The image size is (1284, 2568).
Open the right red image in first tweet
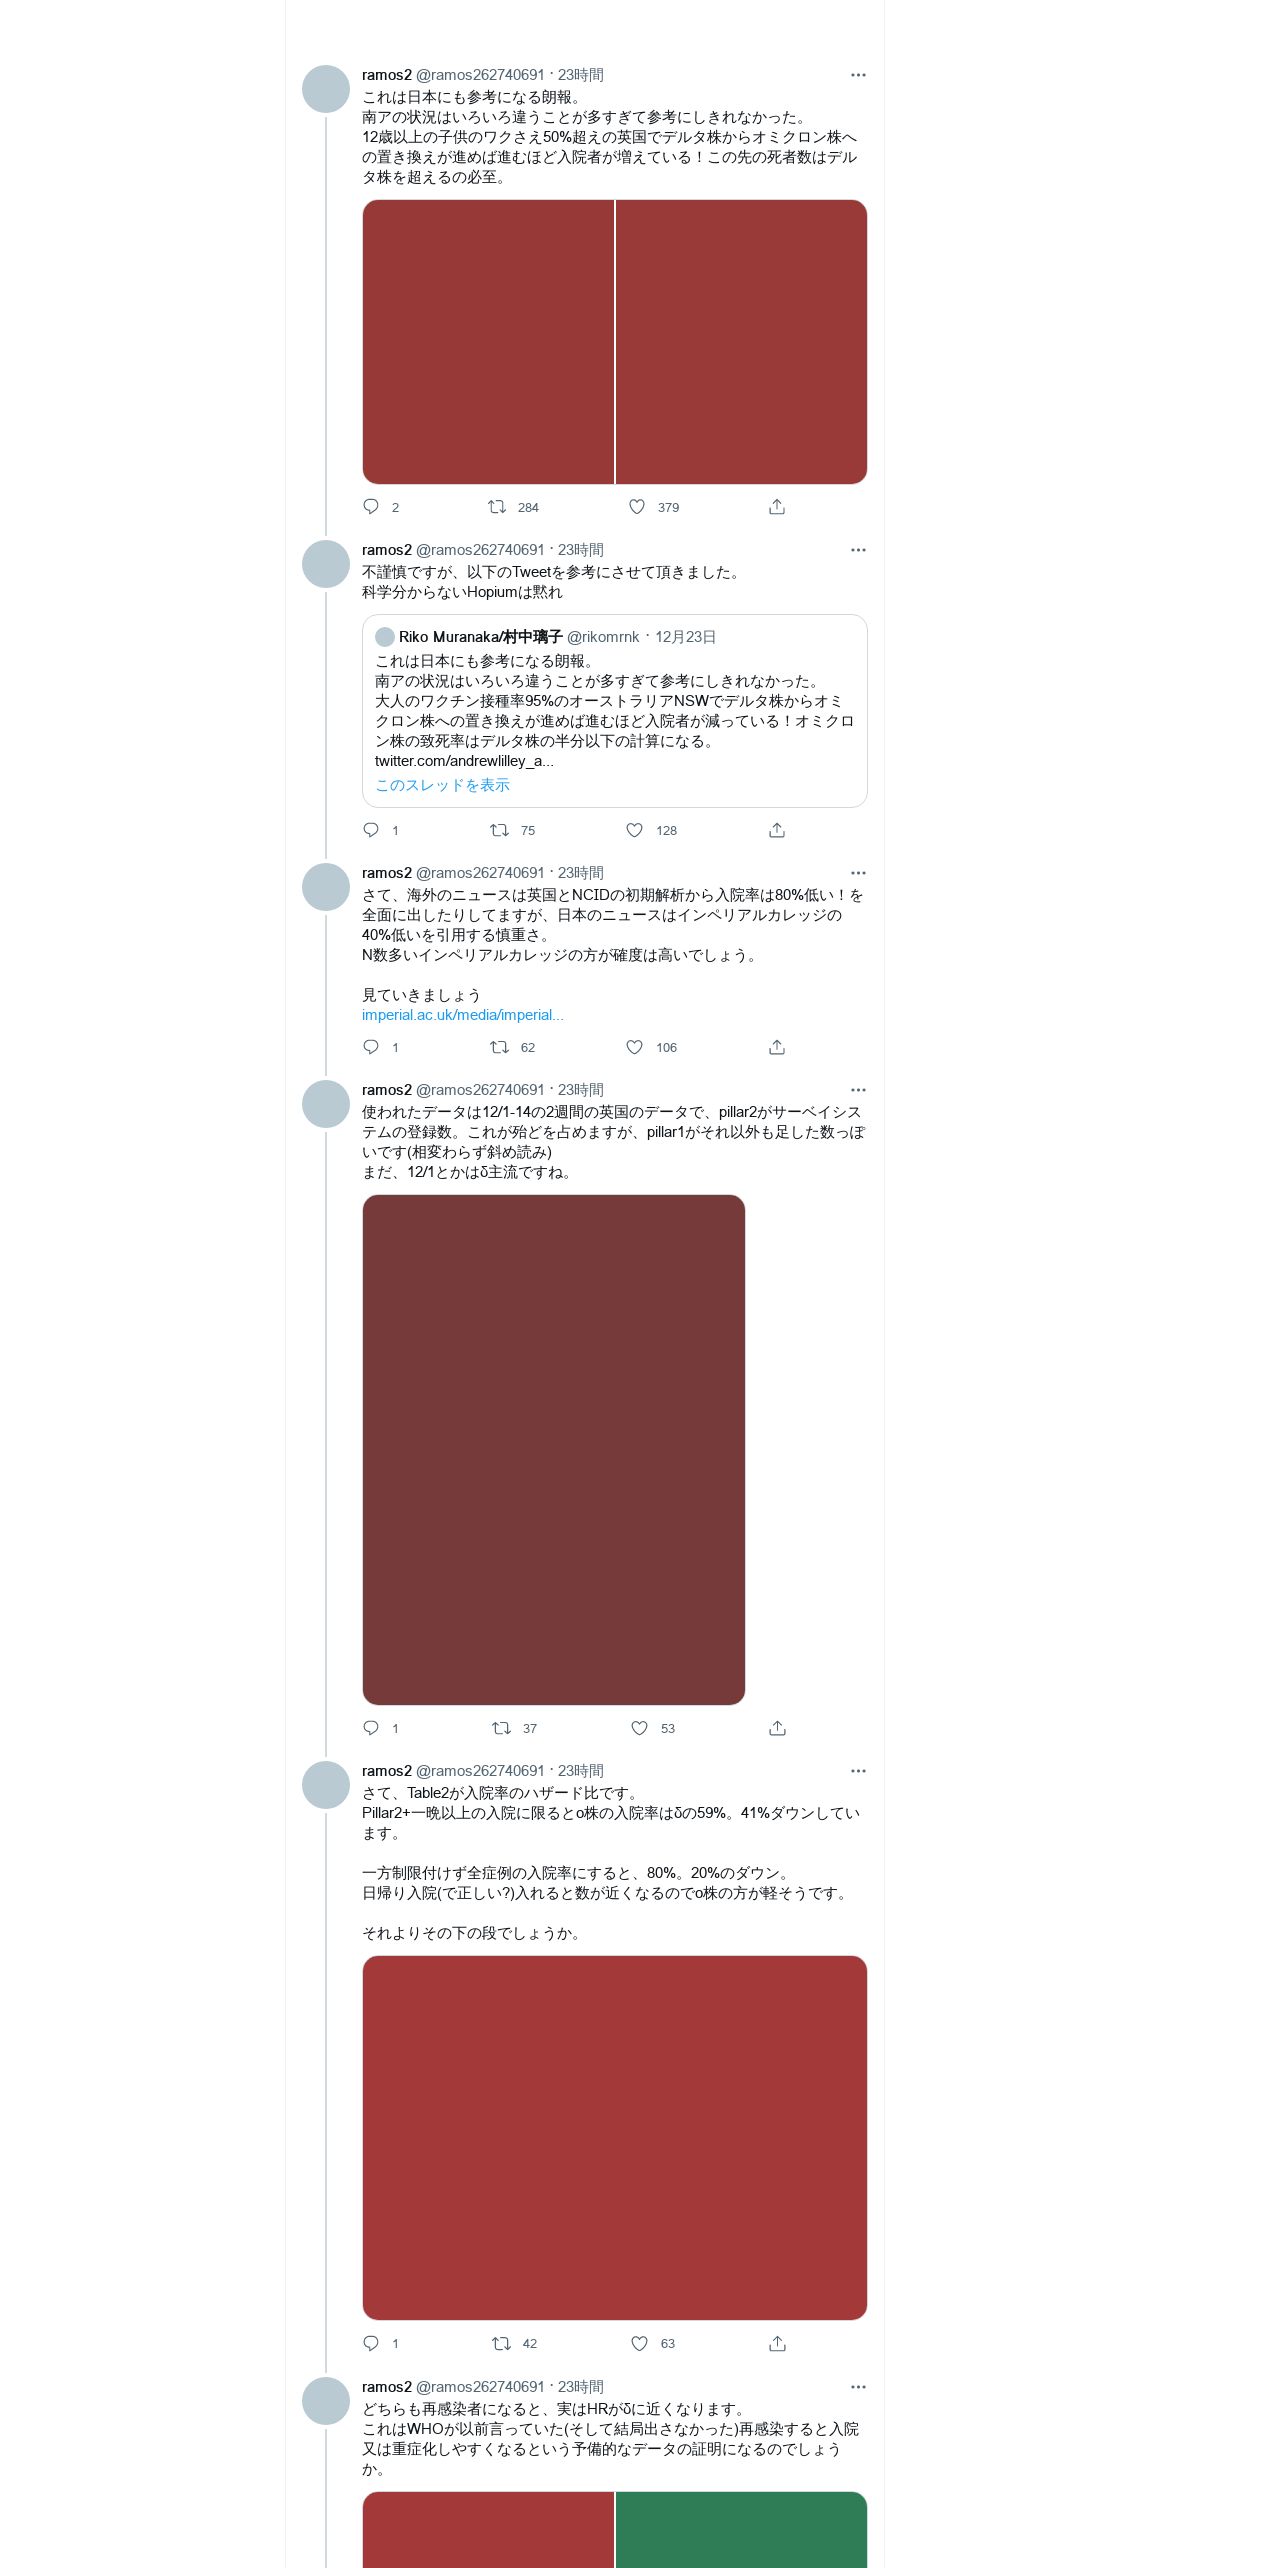(741, 342)
